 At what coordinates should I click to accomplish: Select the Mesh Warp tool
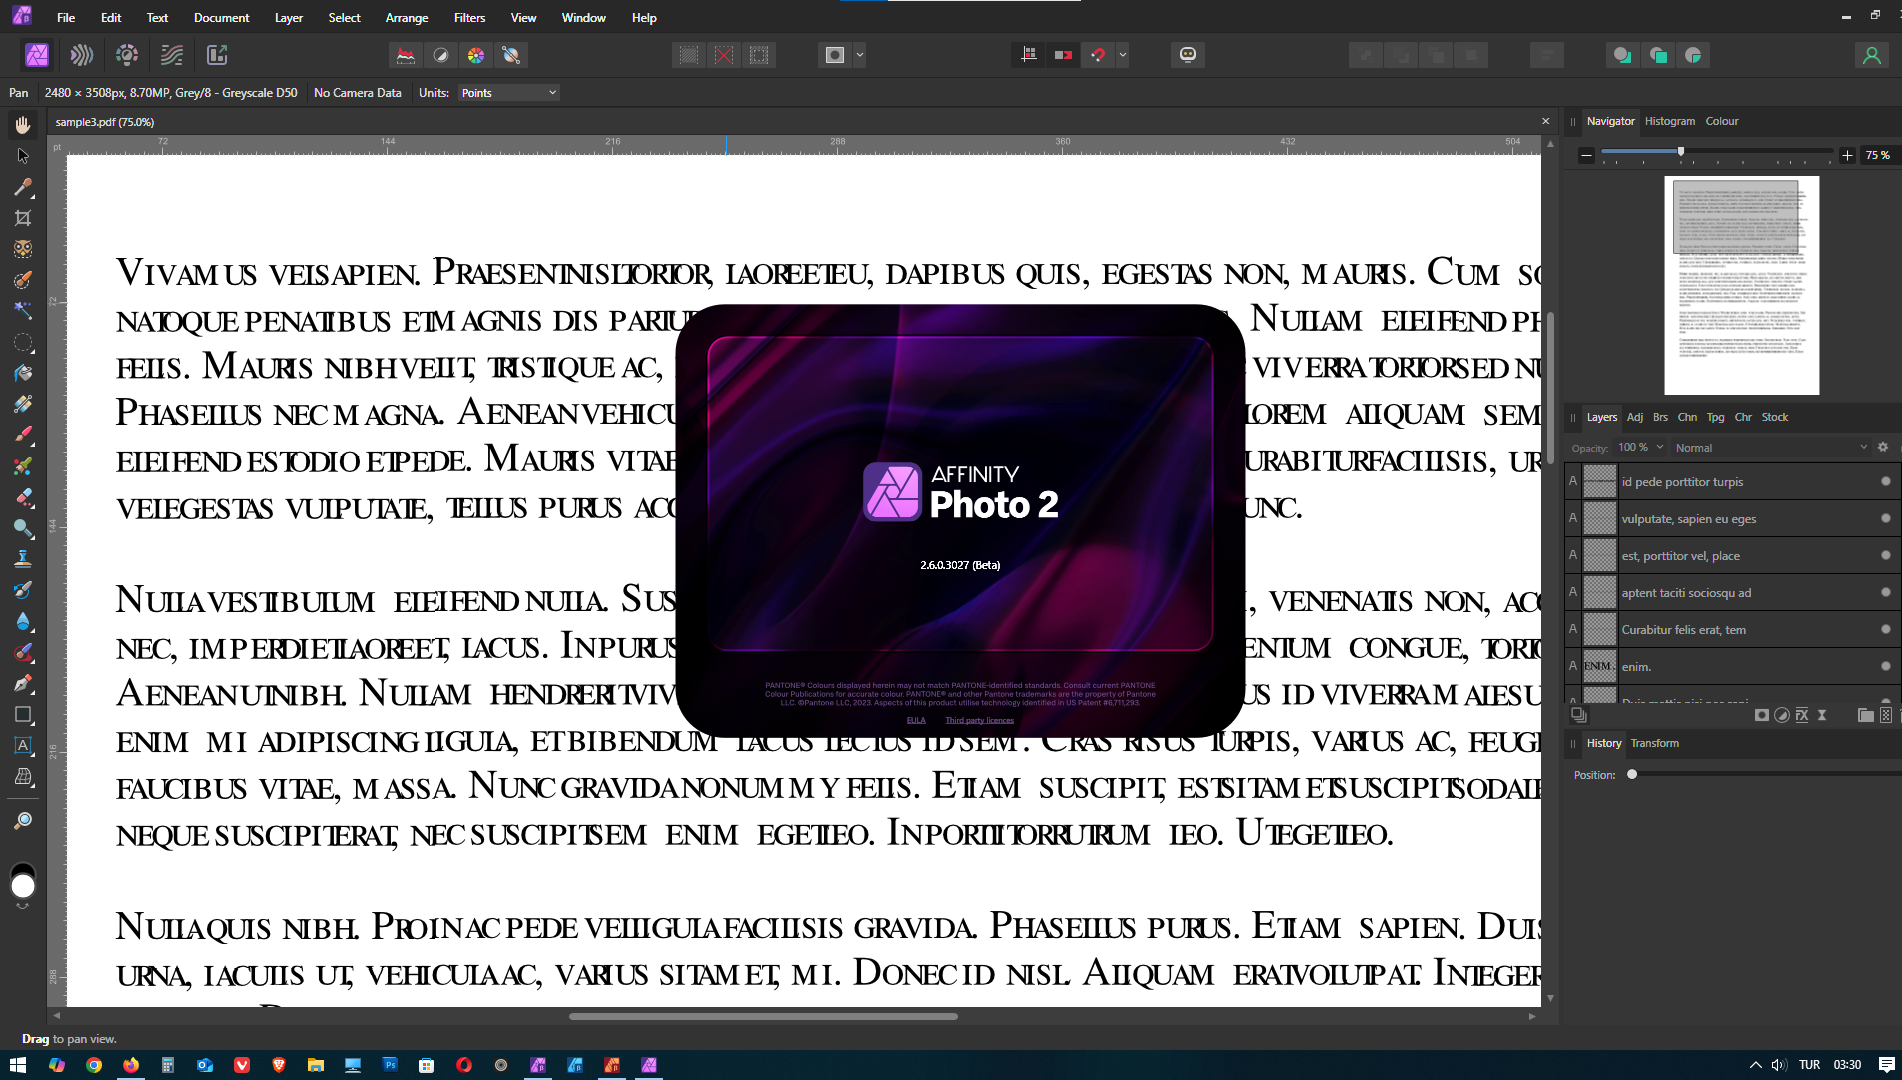tap(23, 776)
